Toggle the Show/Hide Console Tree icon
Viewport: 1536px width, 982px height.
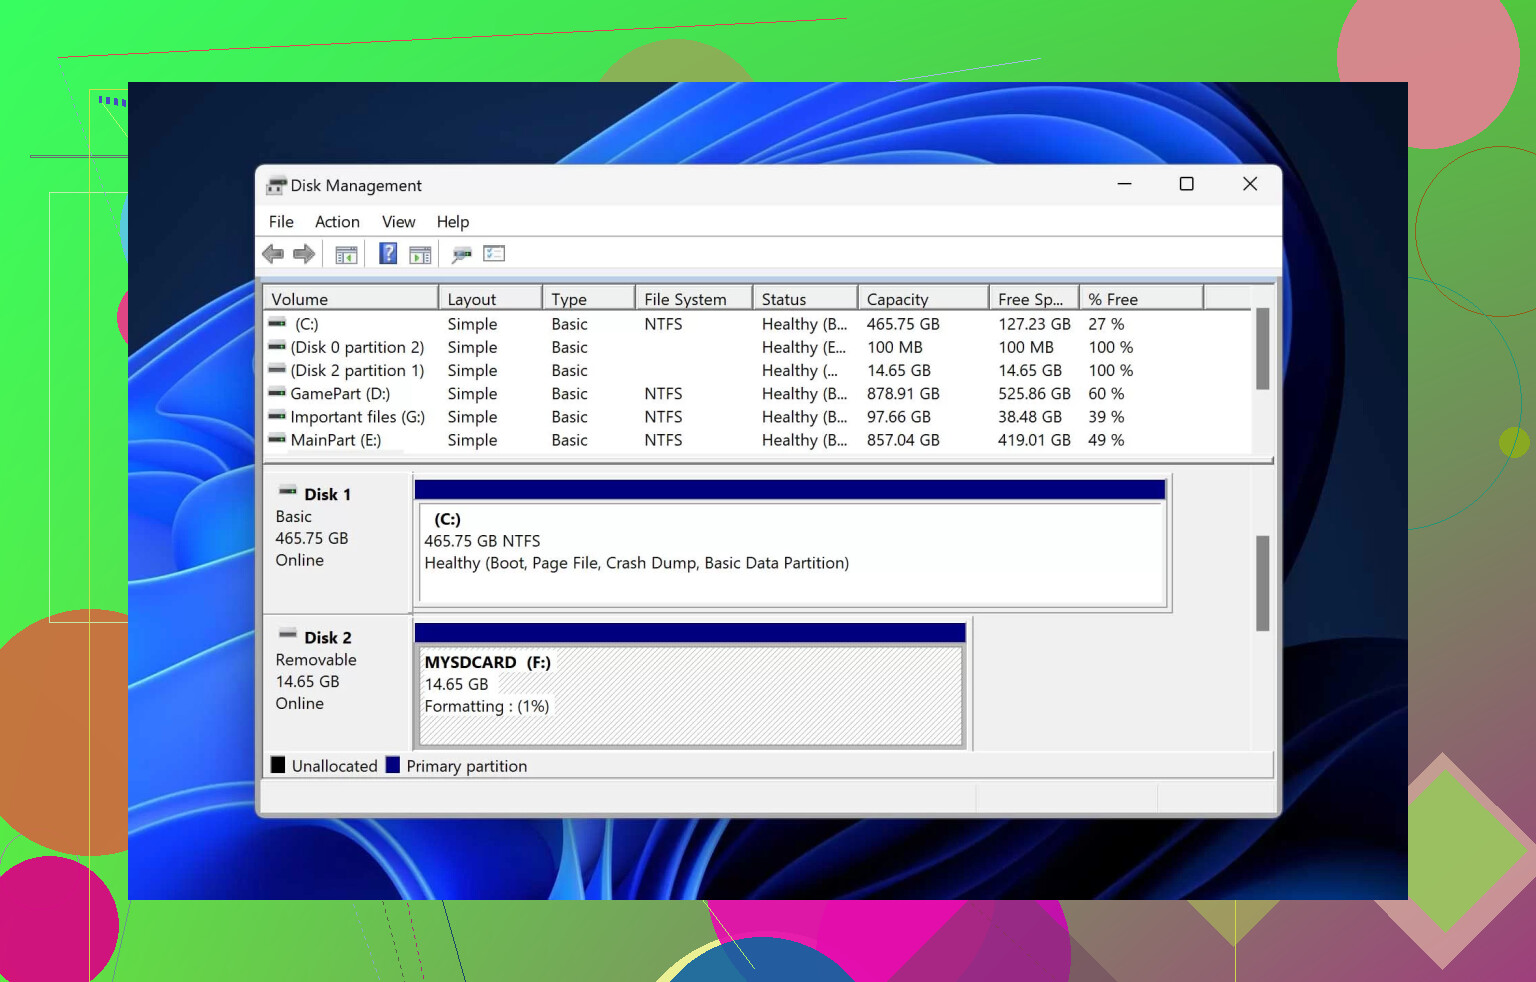coord(346,255)
